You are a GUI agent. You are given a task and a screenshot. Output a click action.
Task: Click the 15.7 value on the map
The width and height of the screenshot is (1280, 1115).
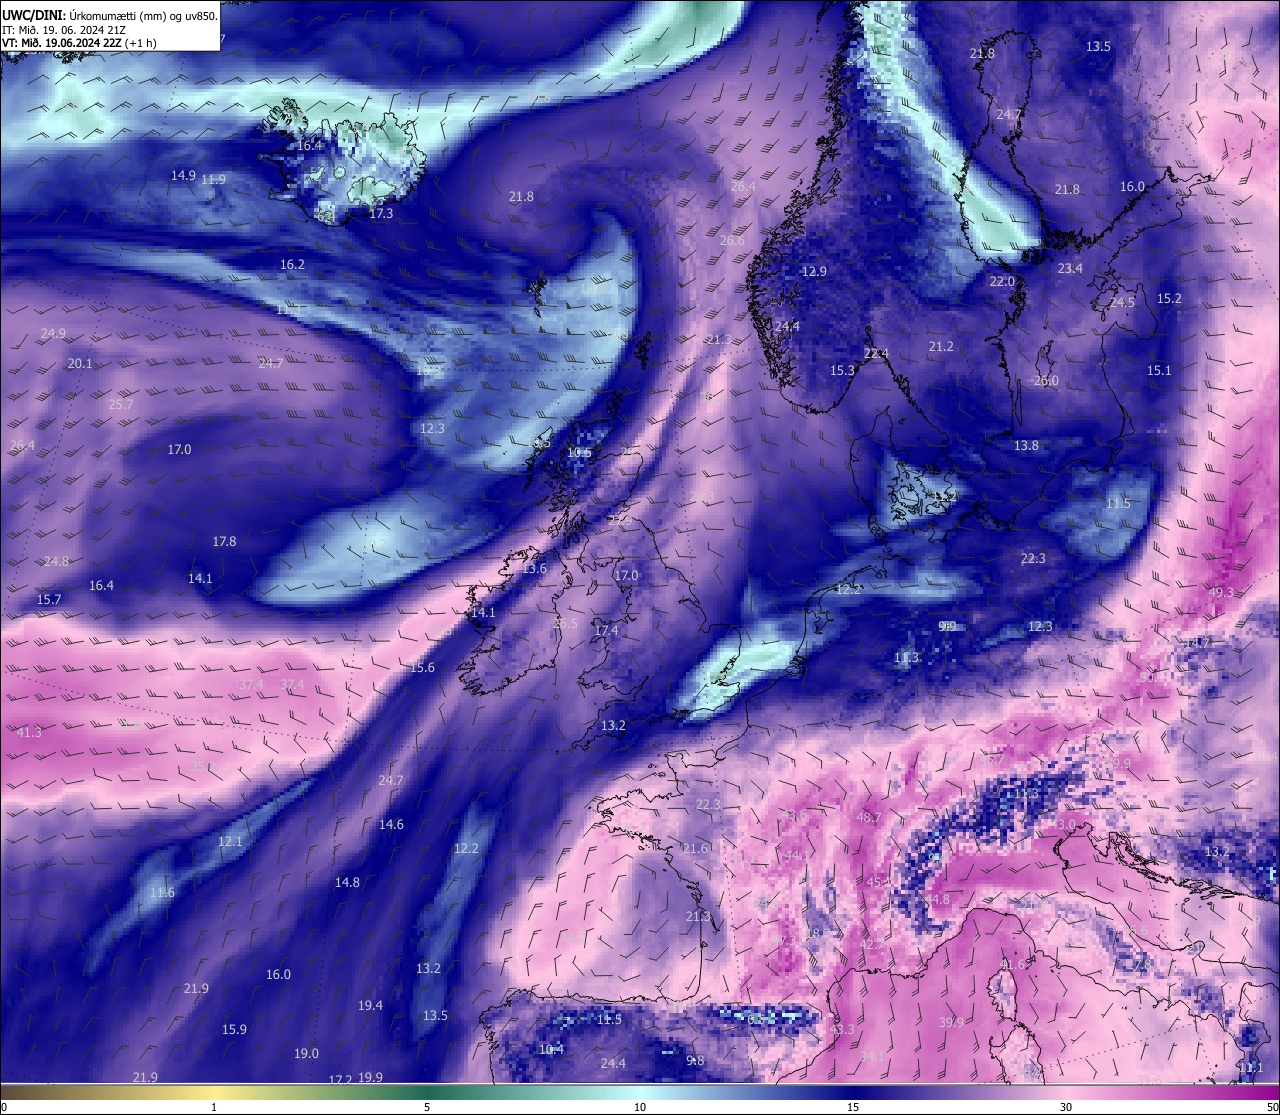point(49,599)
